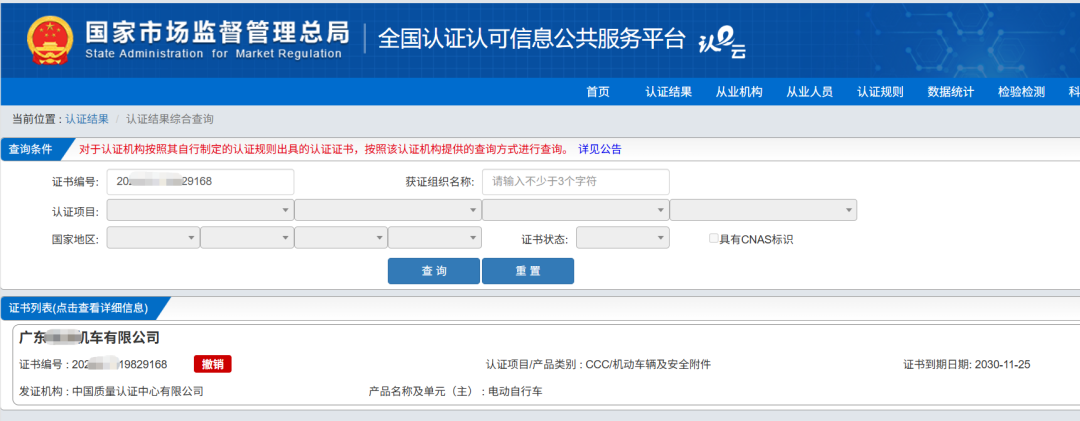Open the 数据统计 nav menu
Image resolution: width=1080 pixels, height=421 pixels.
(951, 92)
